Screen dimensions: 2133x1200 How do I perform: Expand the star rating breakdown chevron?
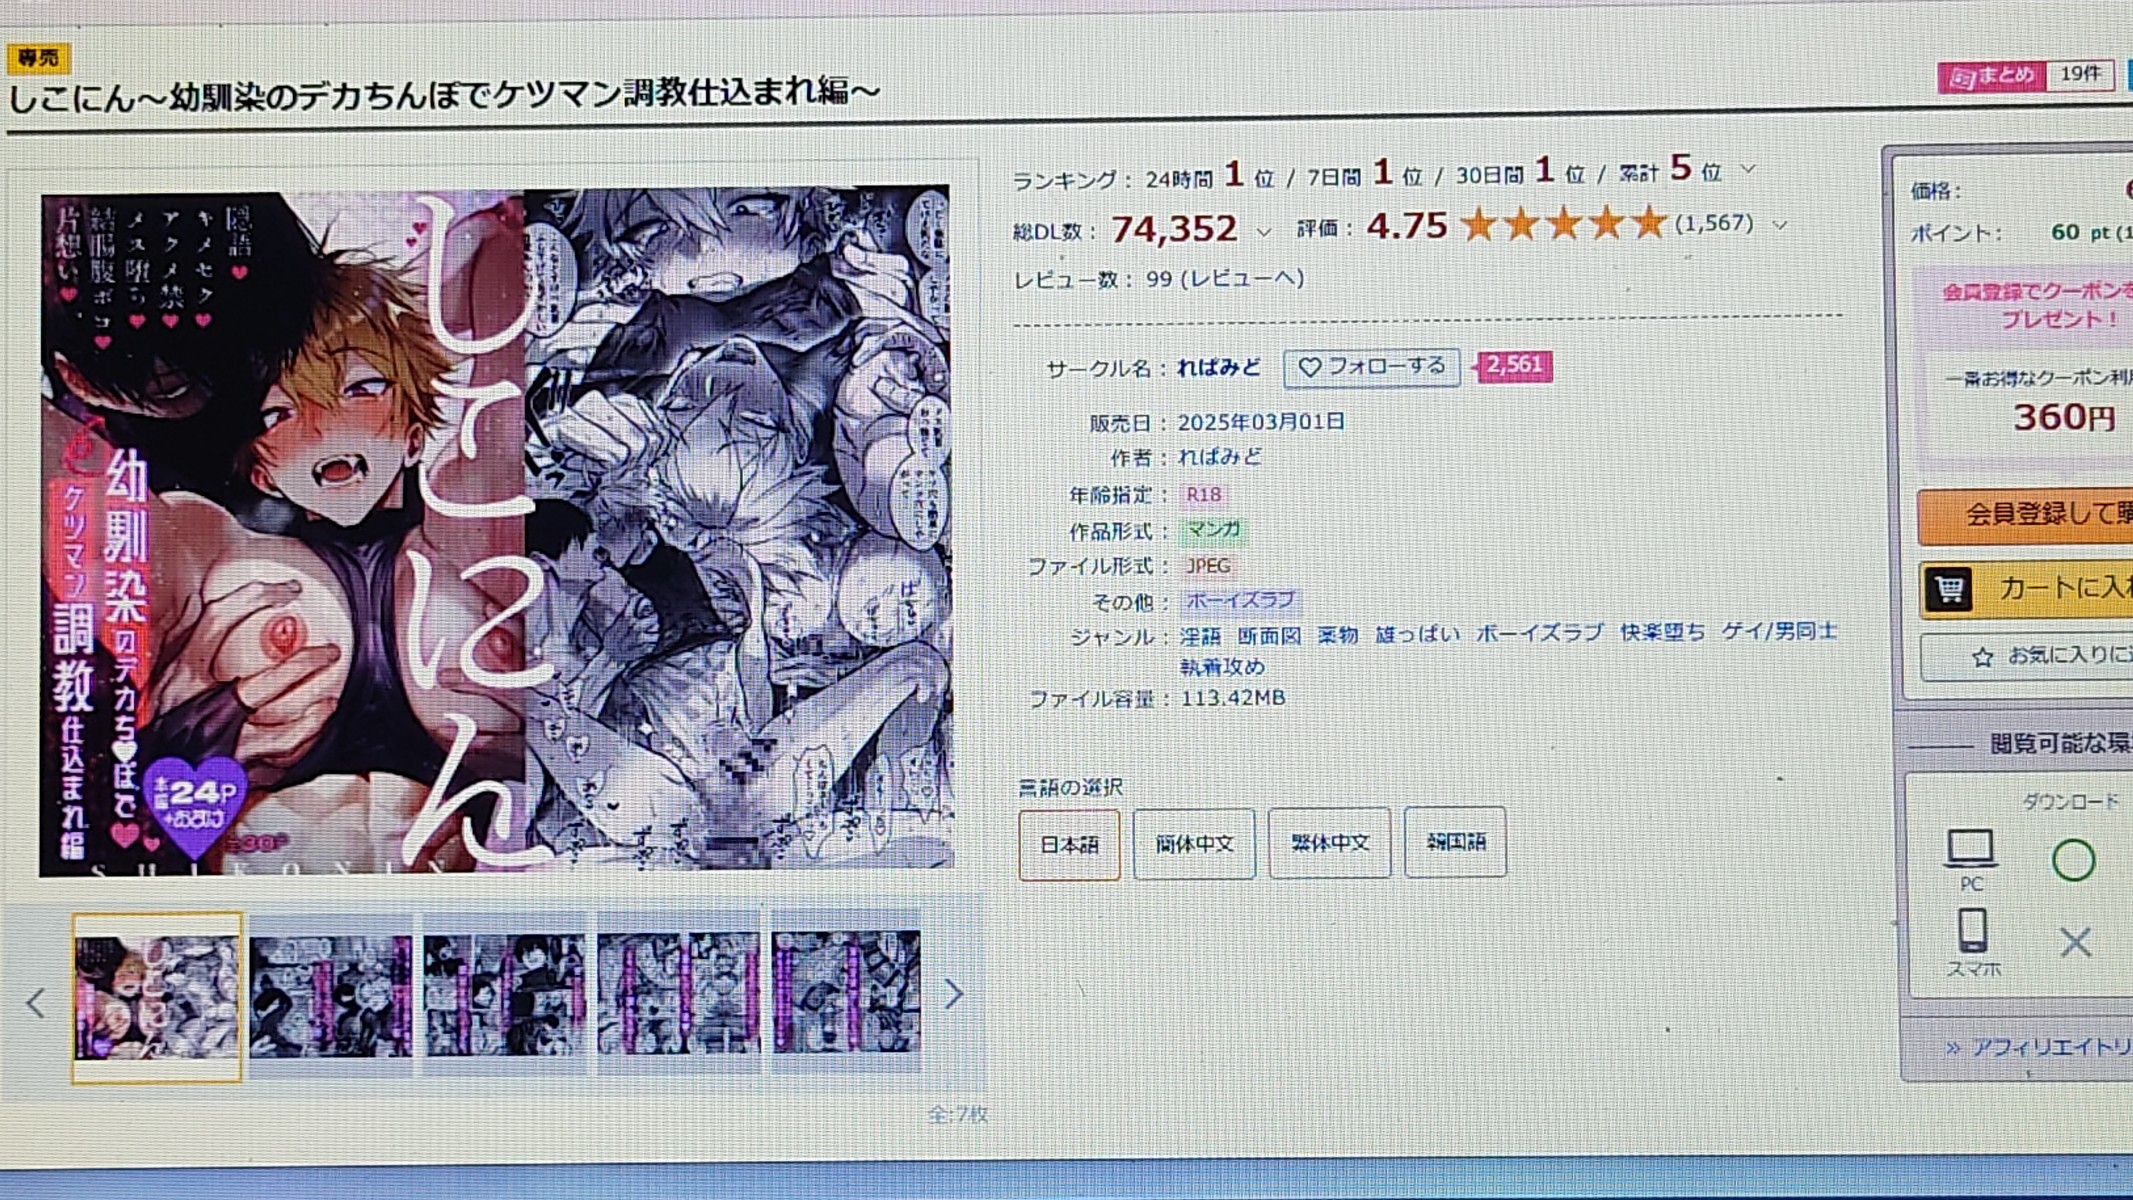pyautogui.click(x=1780, y=226)
